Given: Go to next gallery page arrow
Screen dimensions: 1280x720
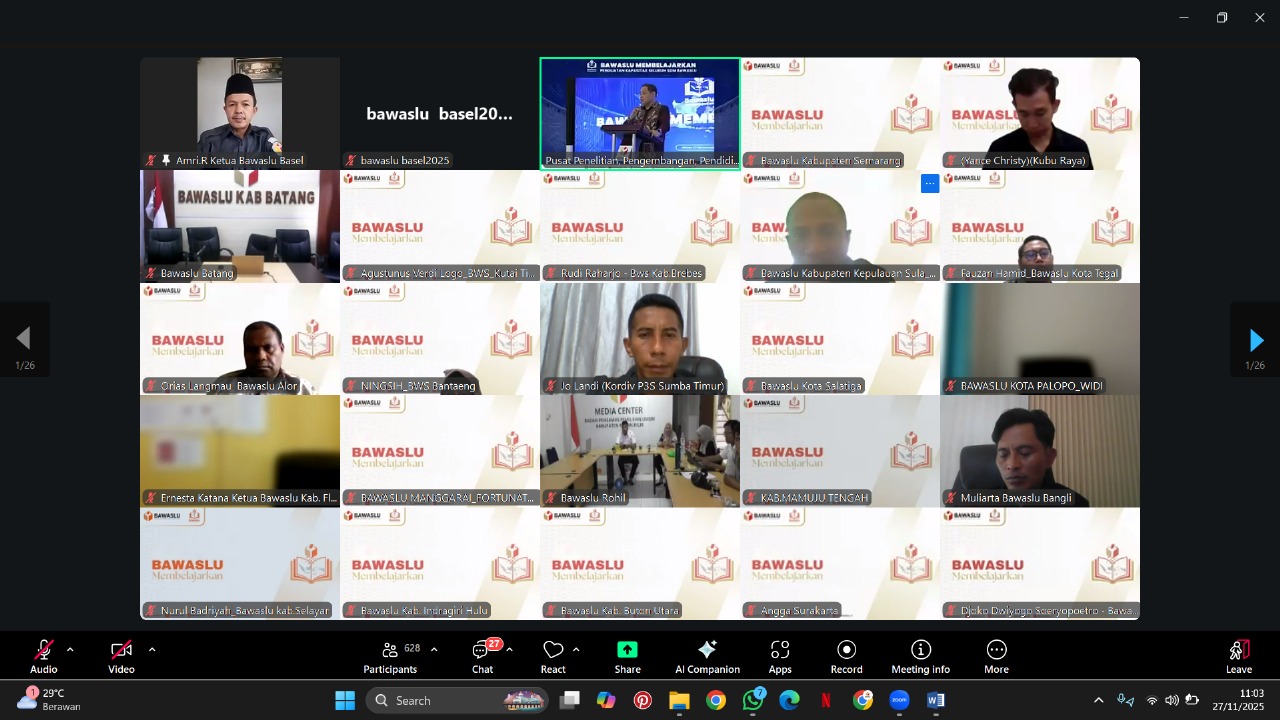Looking at the screenshot, I should pyautogui.click(x=1255, y=340).
